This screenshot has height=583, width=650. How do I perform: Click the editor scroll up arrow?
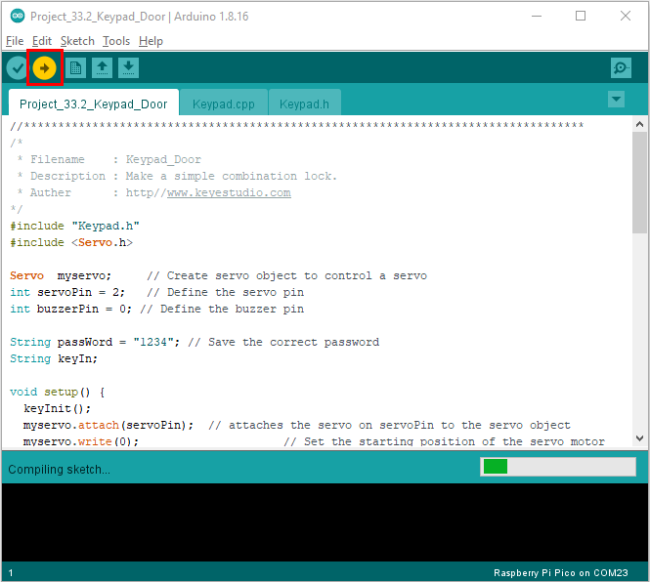(639, 124)
